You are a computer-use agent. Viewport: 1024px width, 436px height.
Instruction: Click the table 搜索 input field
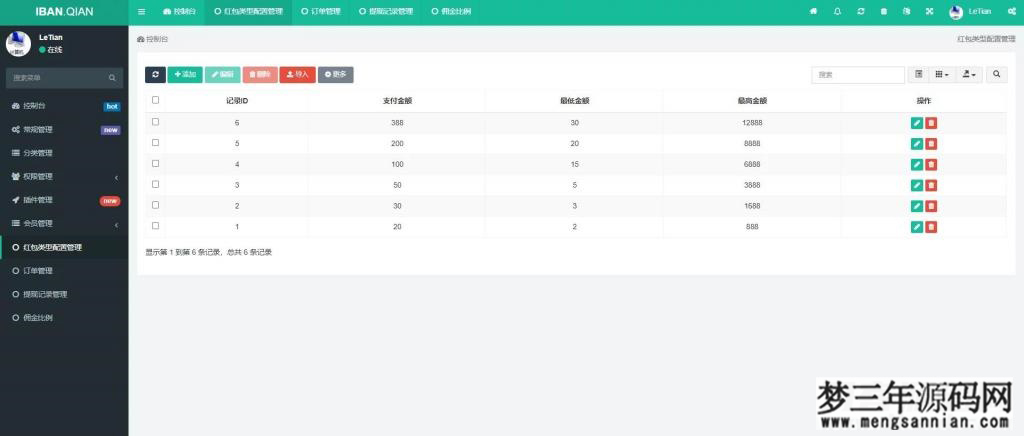pos(857,74)
